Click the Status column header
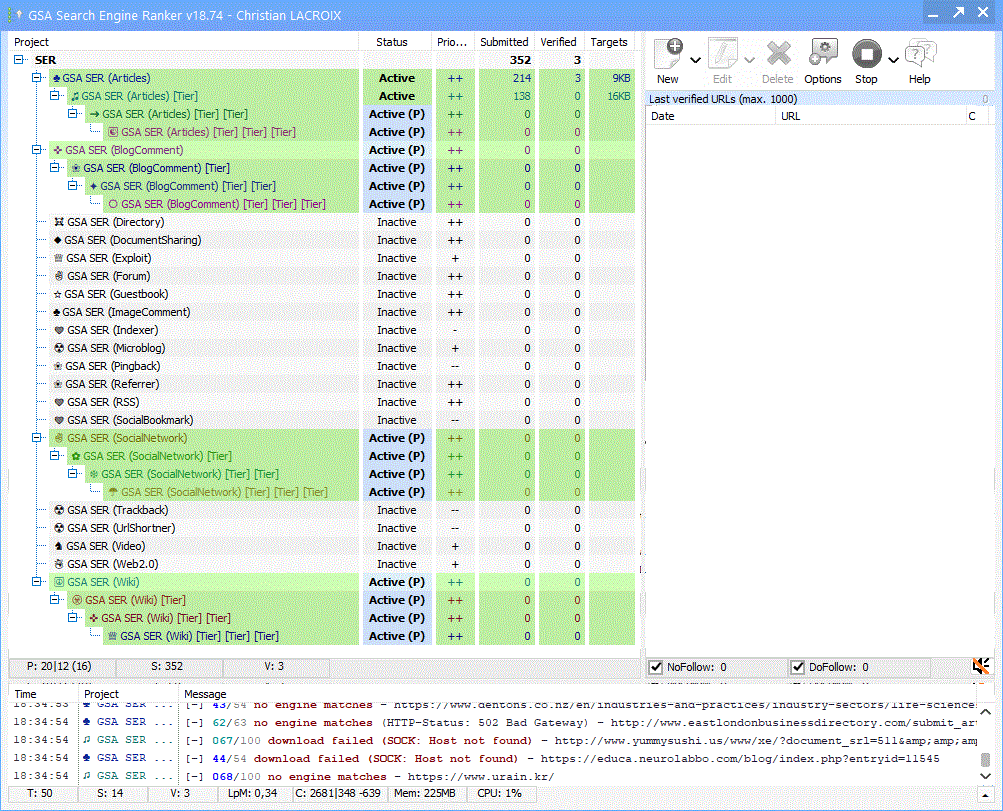The width and height of the screenshot is (1003, 811). pos(392,42)
